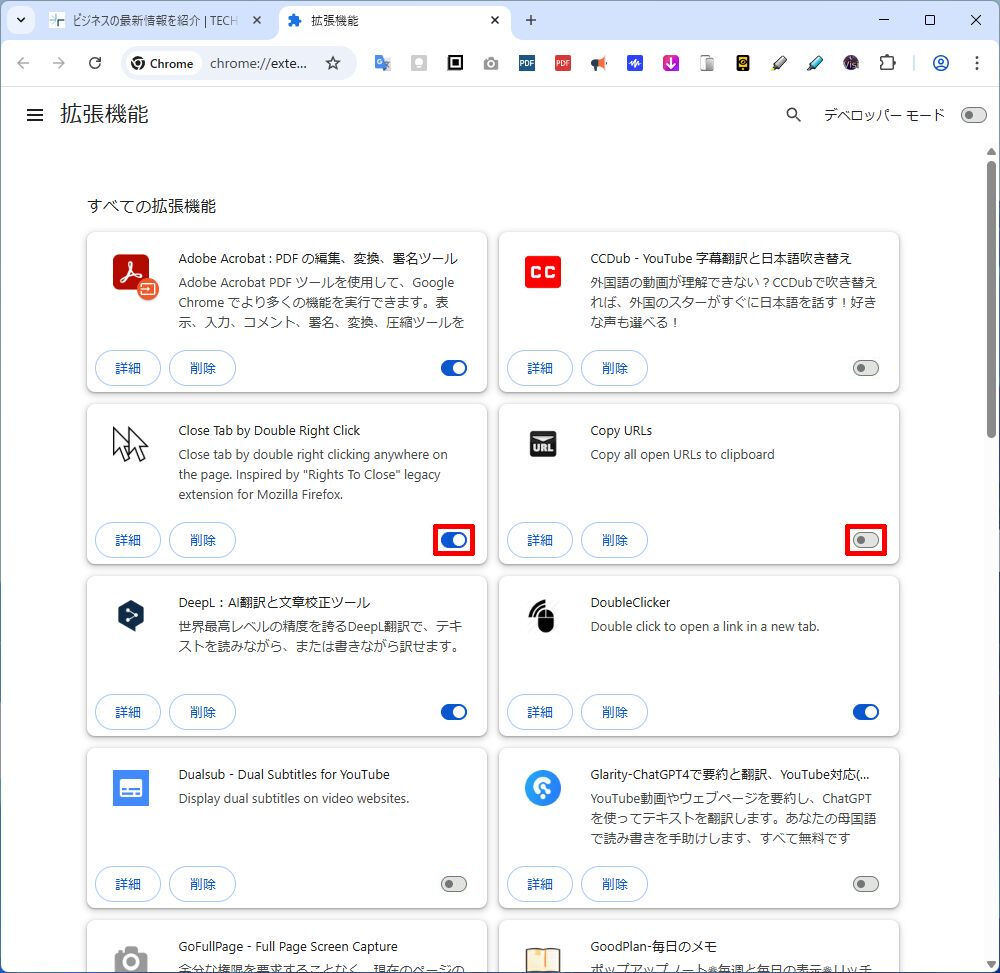Screen dimensions: 1000x973
Task: Click the yellow phone-eye extension icon
Action: point(742,63)
